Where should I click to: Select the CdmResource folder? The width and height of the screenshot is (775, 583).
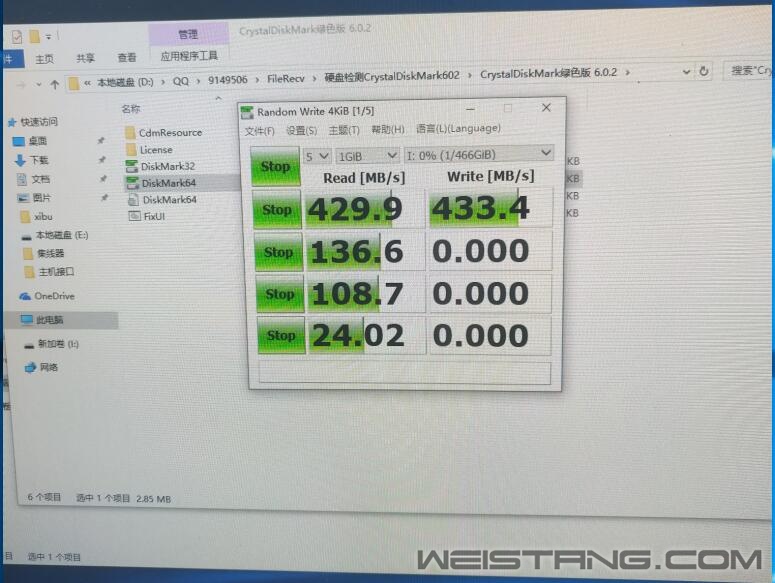[164, 132]
